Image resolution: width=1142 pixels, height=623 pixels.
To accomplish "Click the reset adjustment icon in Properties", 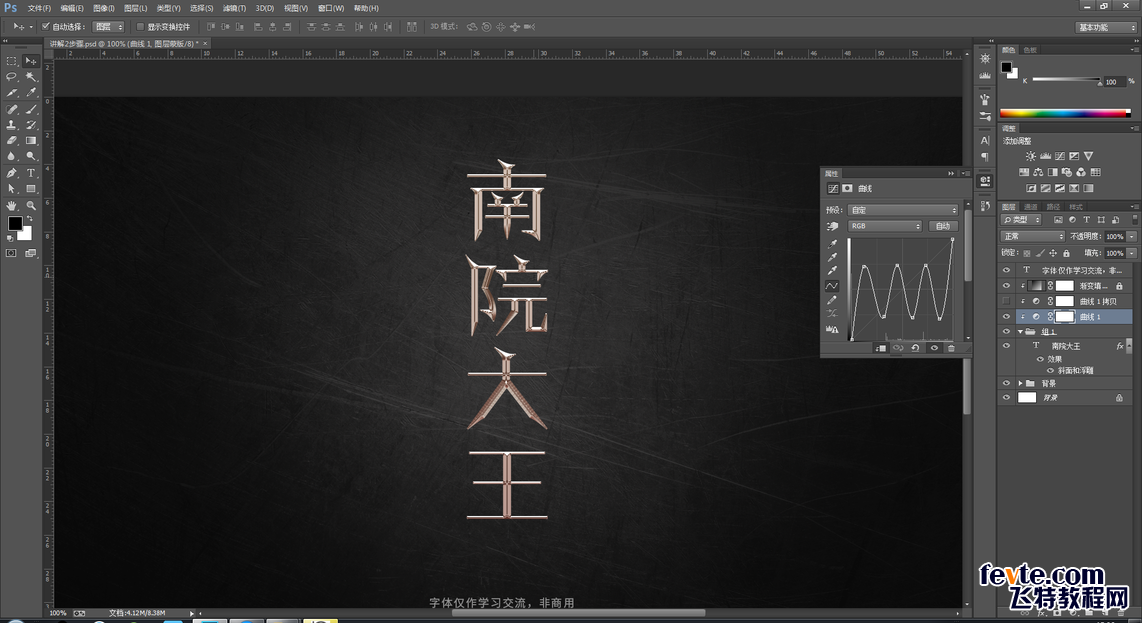I will (915, 348).
